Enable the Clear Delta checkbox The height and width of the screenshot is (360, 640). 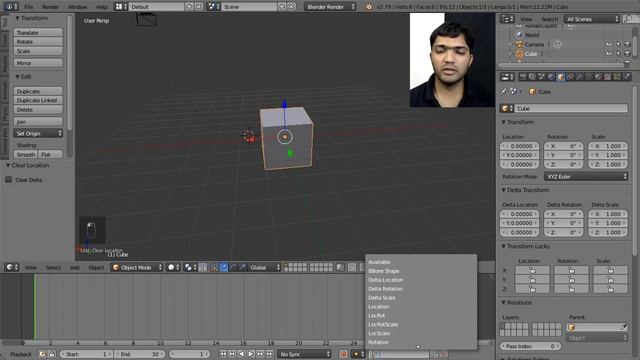pos(9,180)
